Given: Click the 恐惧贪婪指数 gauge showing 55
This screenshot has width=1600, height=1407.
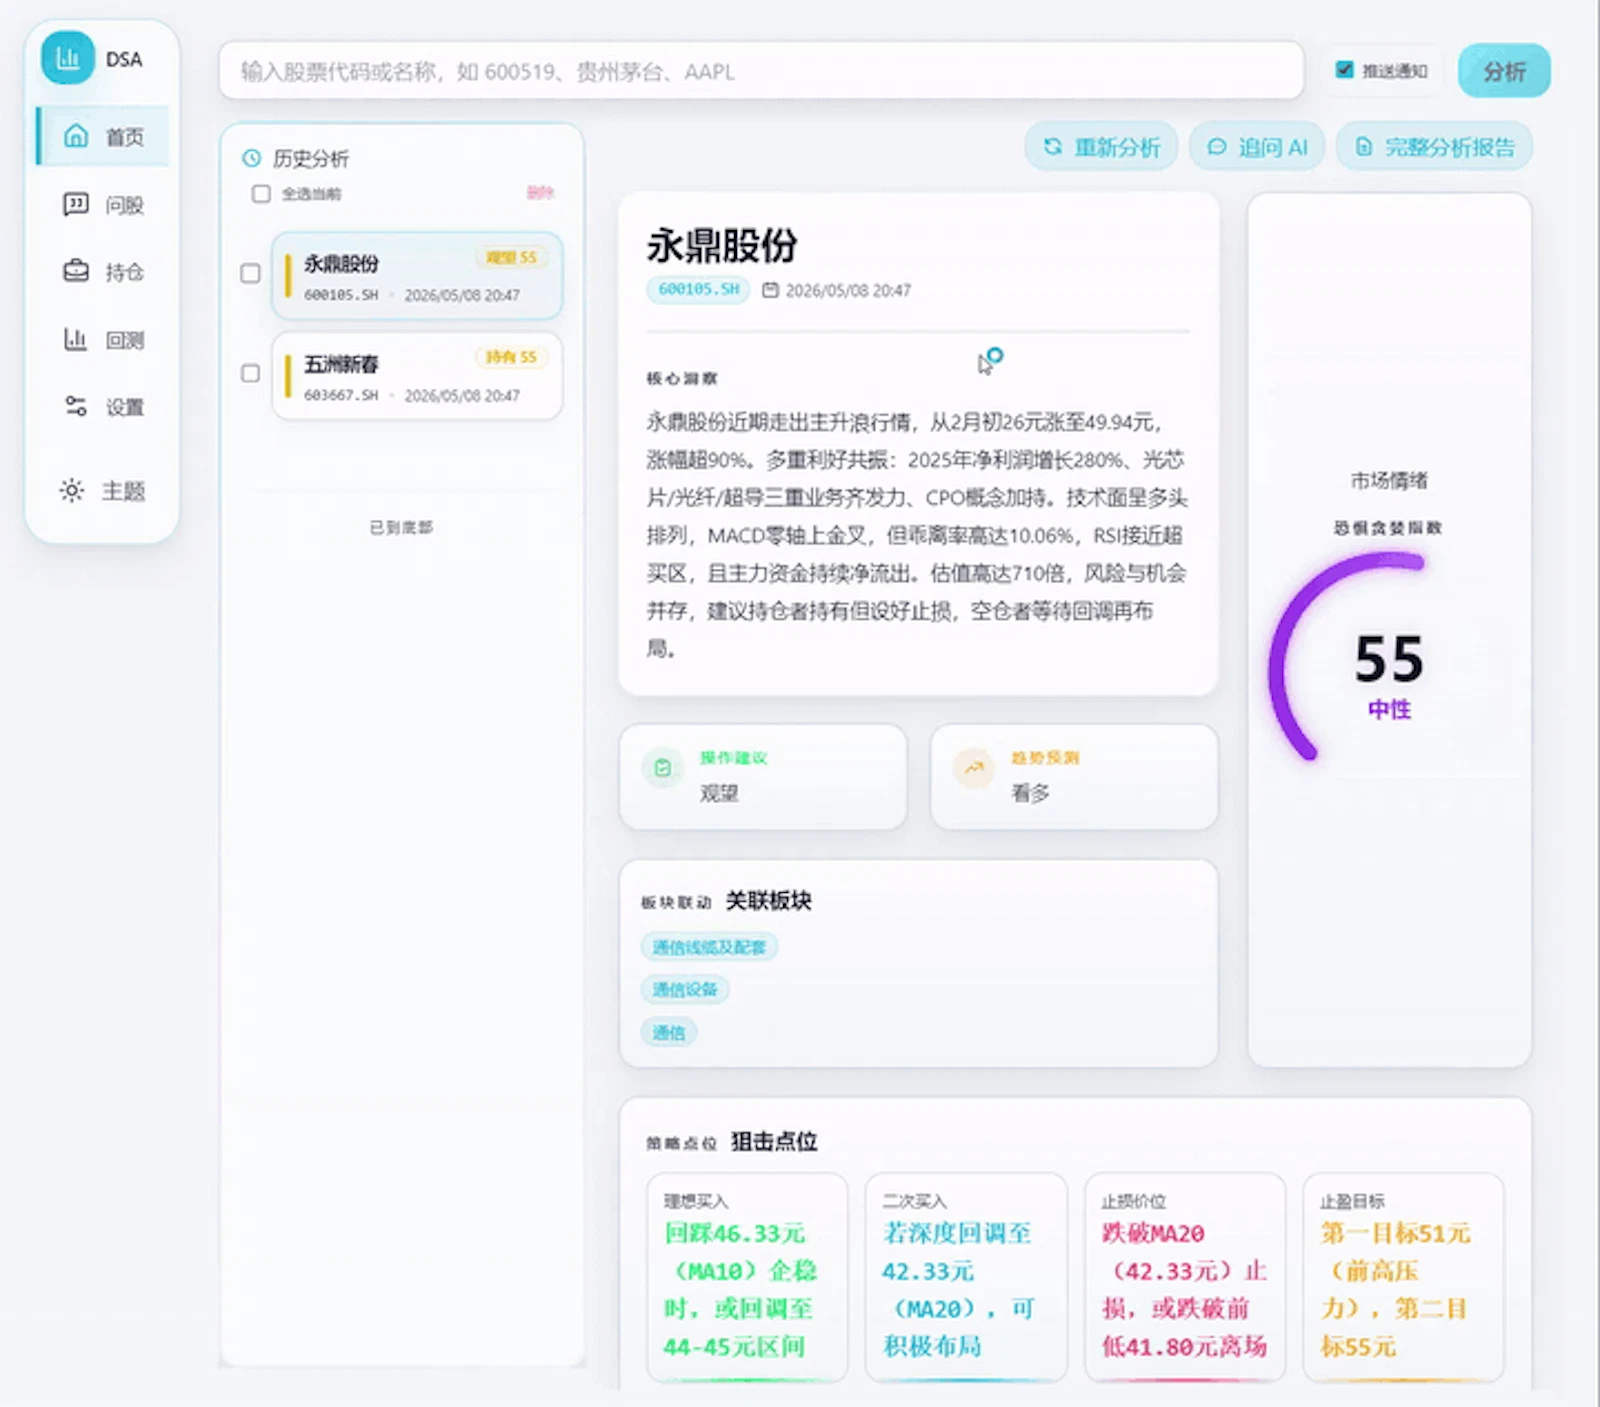Looking at the screenshot, I should click(x=1388, y=658).
